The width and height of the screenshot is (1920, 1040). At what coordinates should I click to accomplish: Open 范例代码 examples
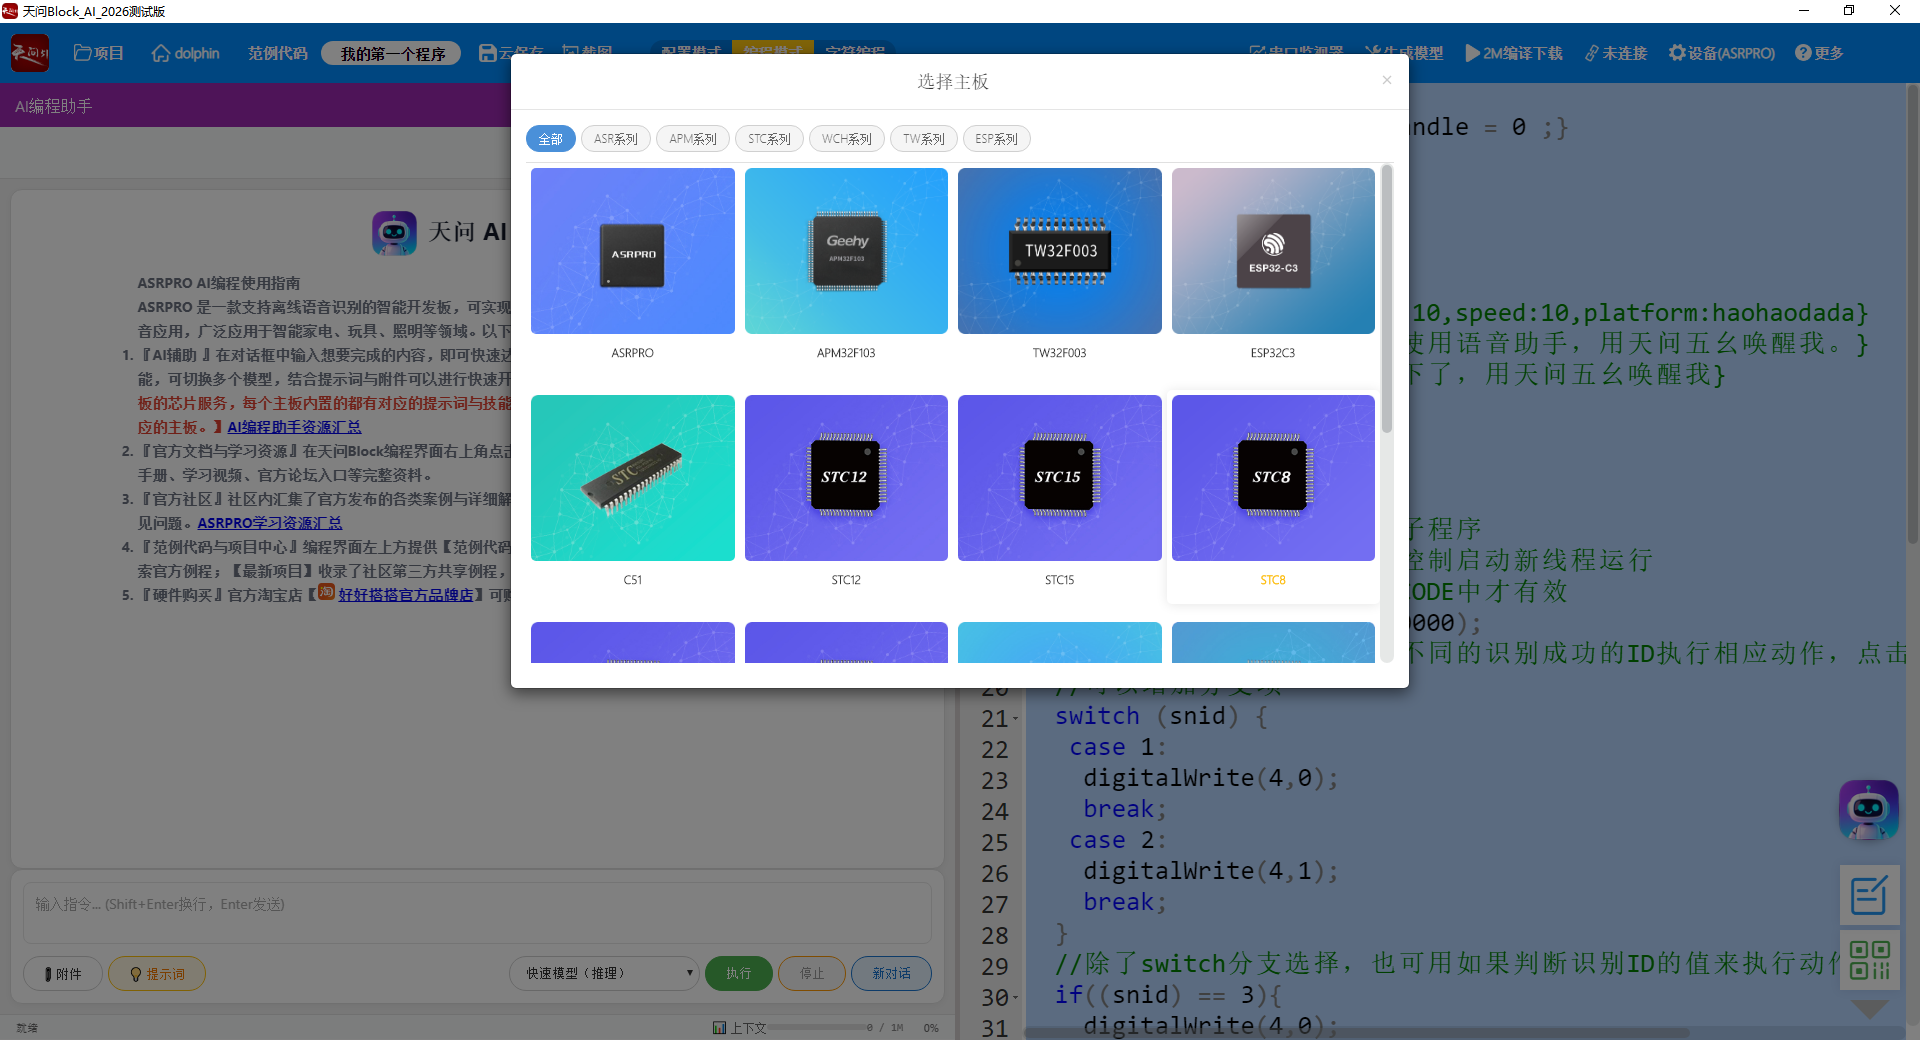coord(278,53)
